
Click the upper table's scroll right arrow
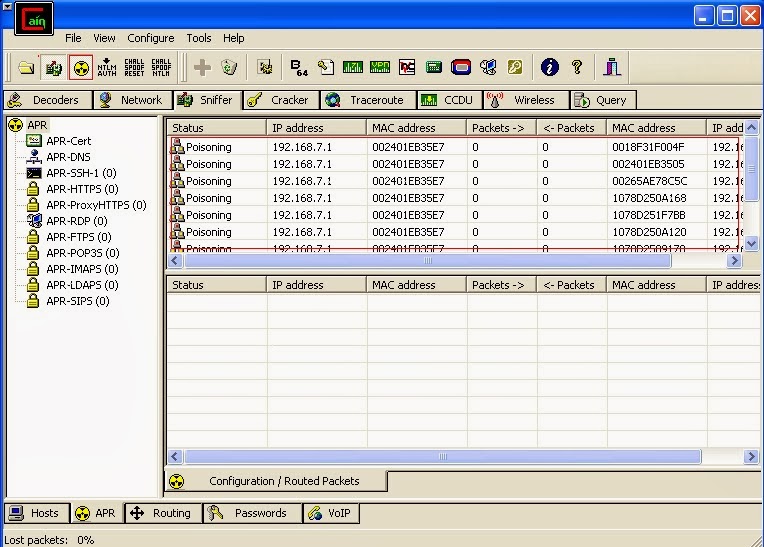pyautogui.click(x=734, y=261)
